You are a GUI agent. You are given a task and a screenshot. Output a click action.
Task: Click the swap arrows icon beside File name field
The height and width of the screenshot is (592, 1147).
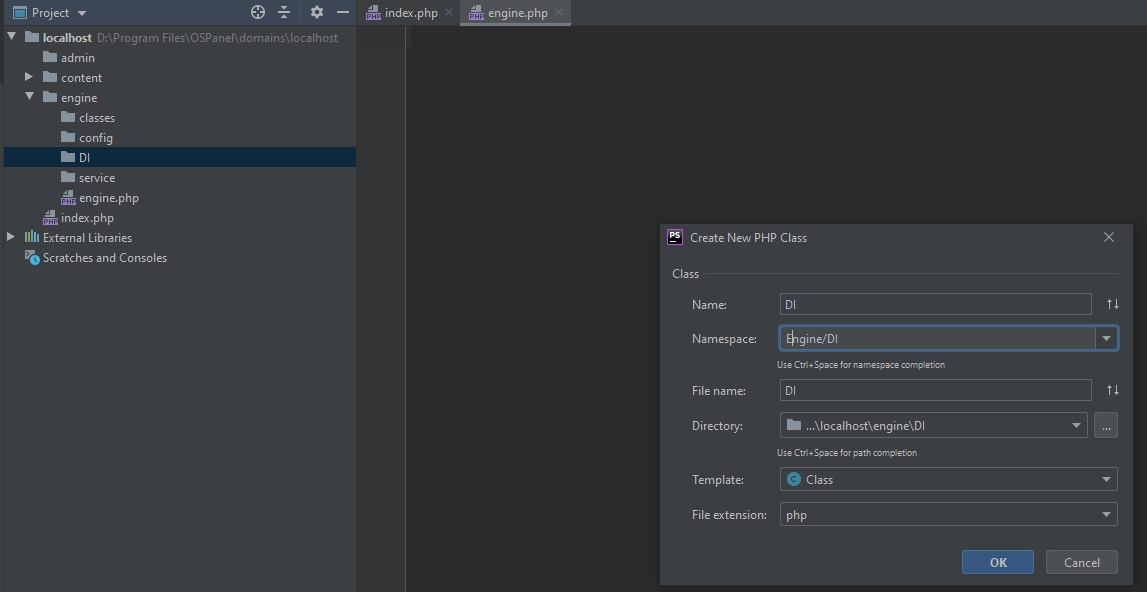pos(1112,390)
